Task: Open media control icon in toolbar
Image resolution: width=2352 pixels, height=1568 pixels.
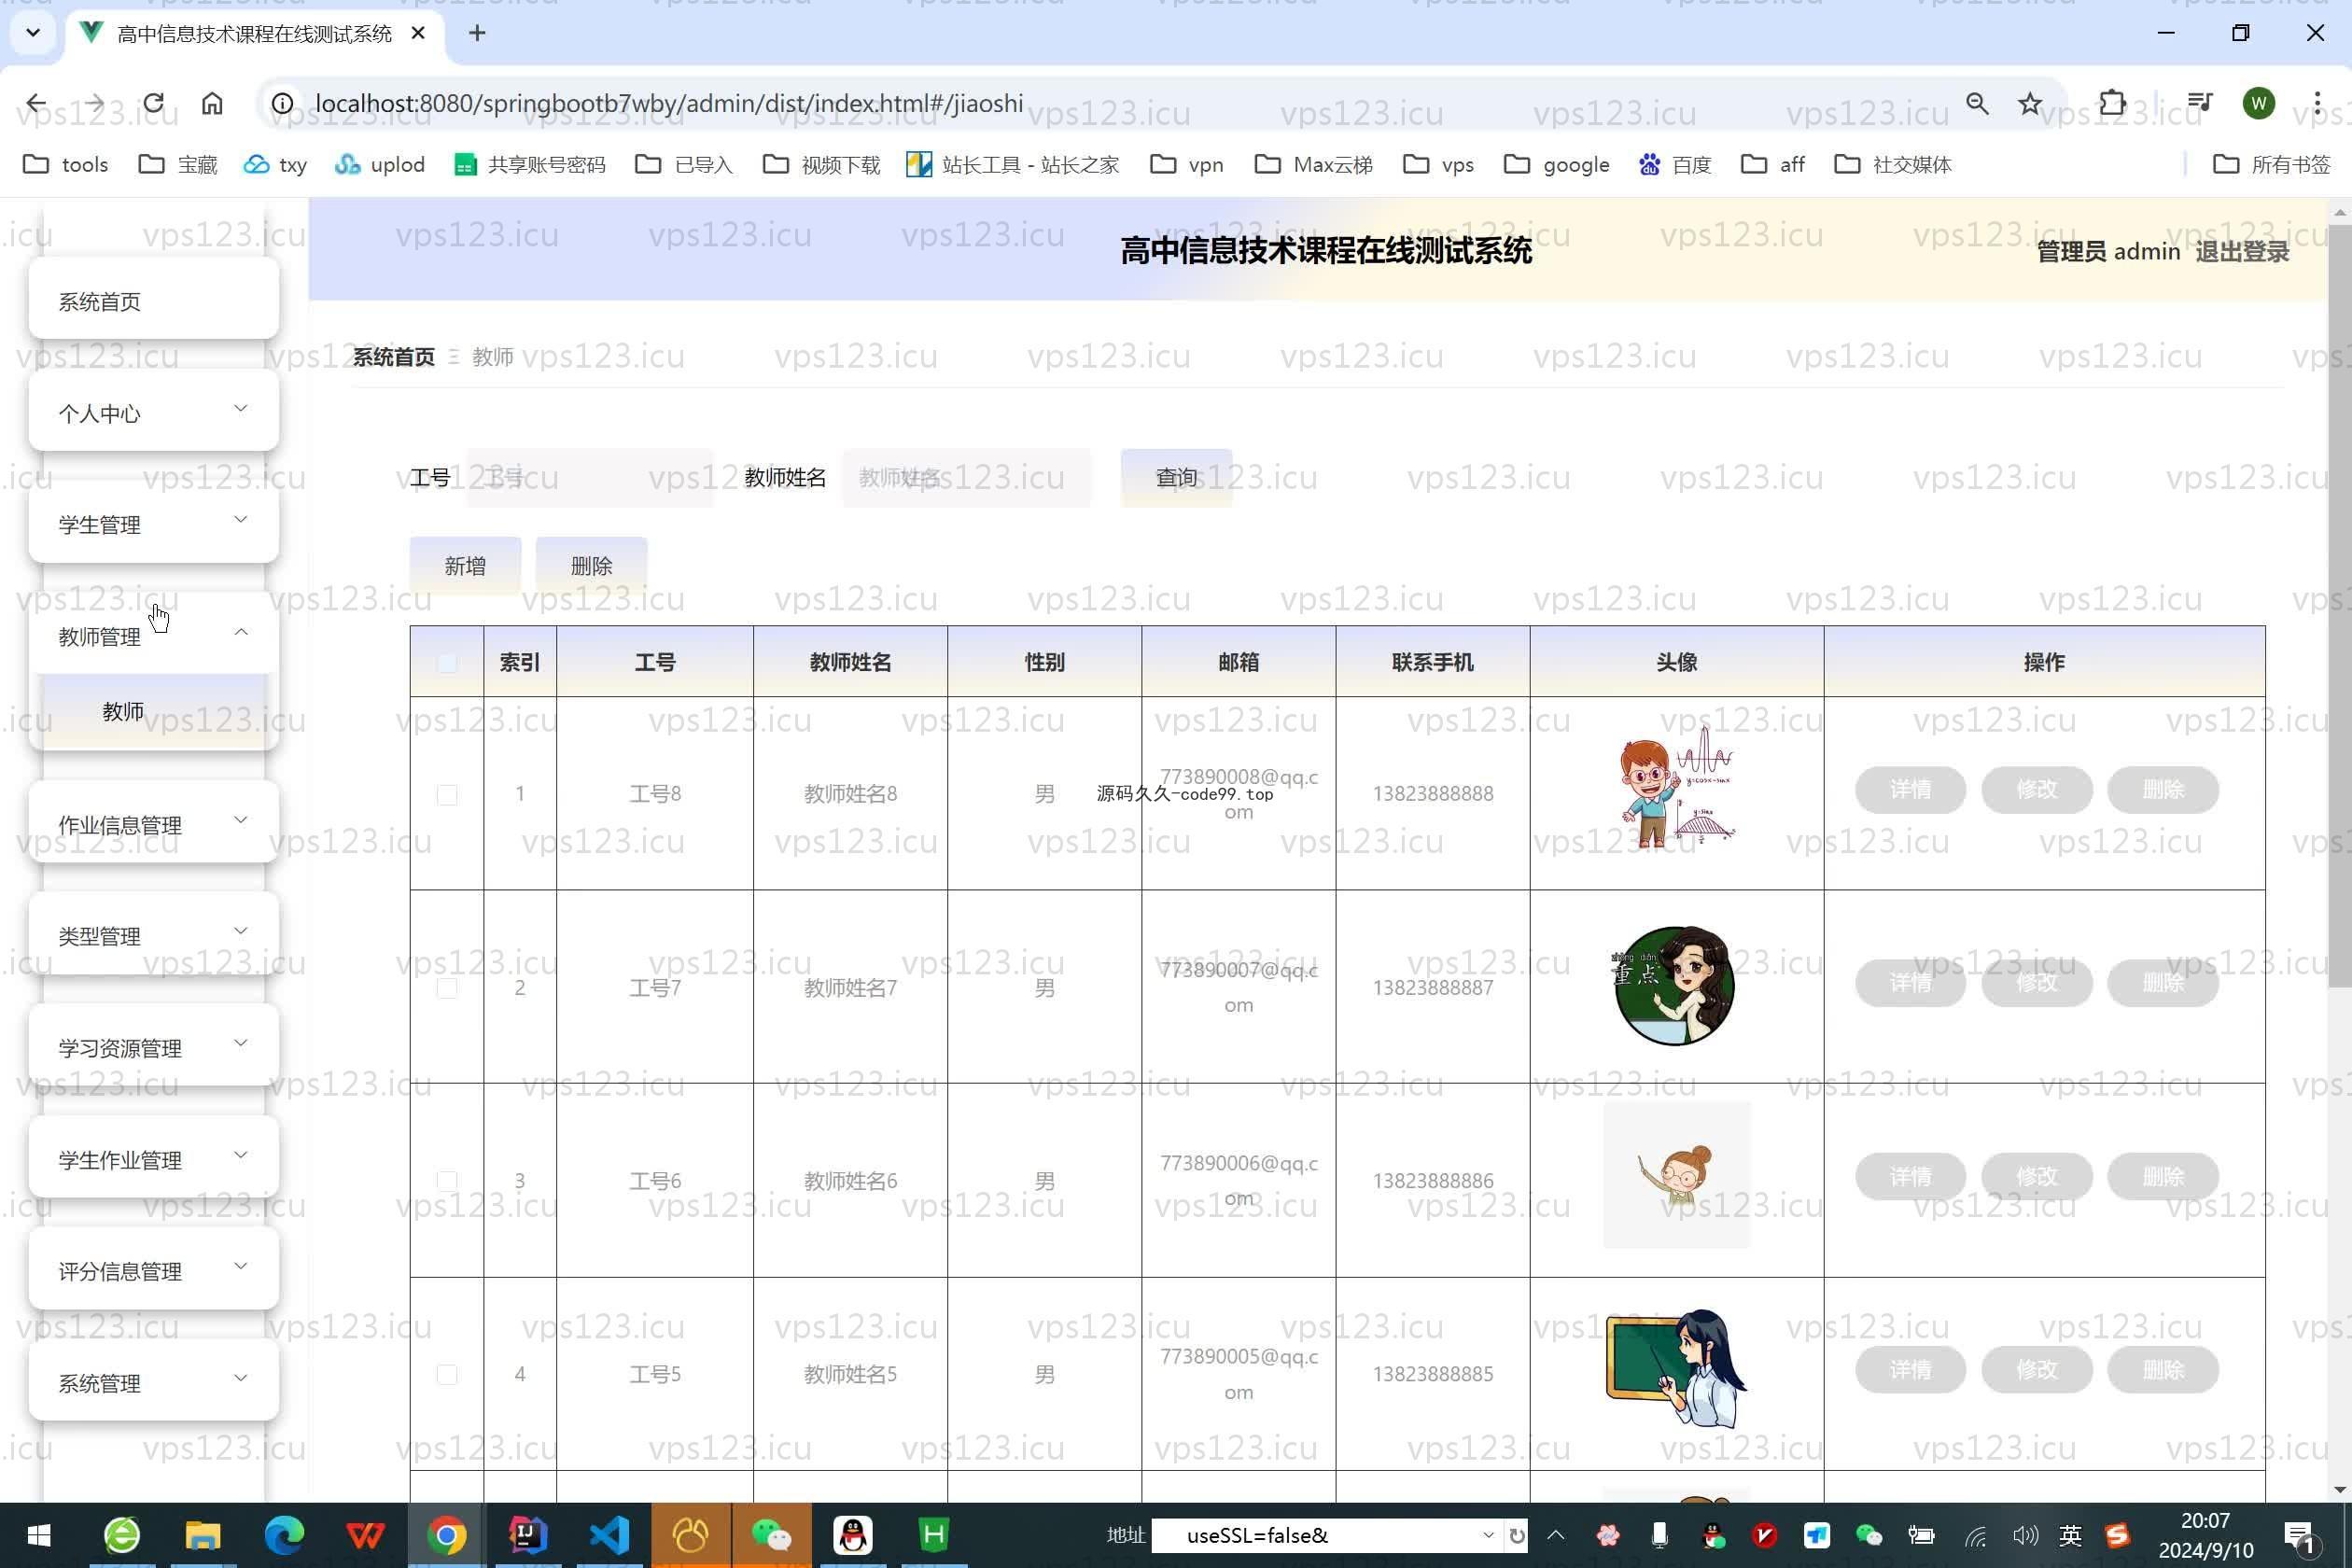Action: [2199, 103]
